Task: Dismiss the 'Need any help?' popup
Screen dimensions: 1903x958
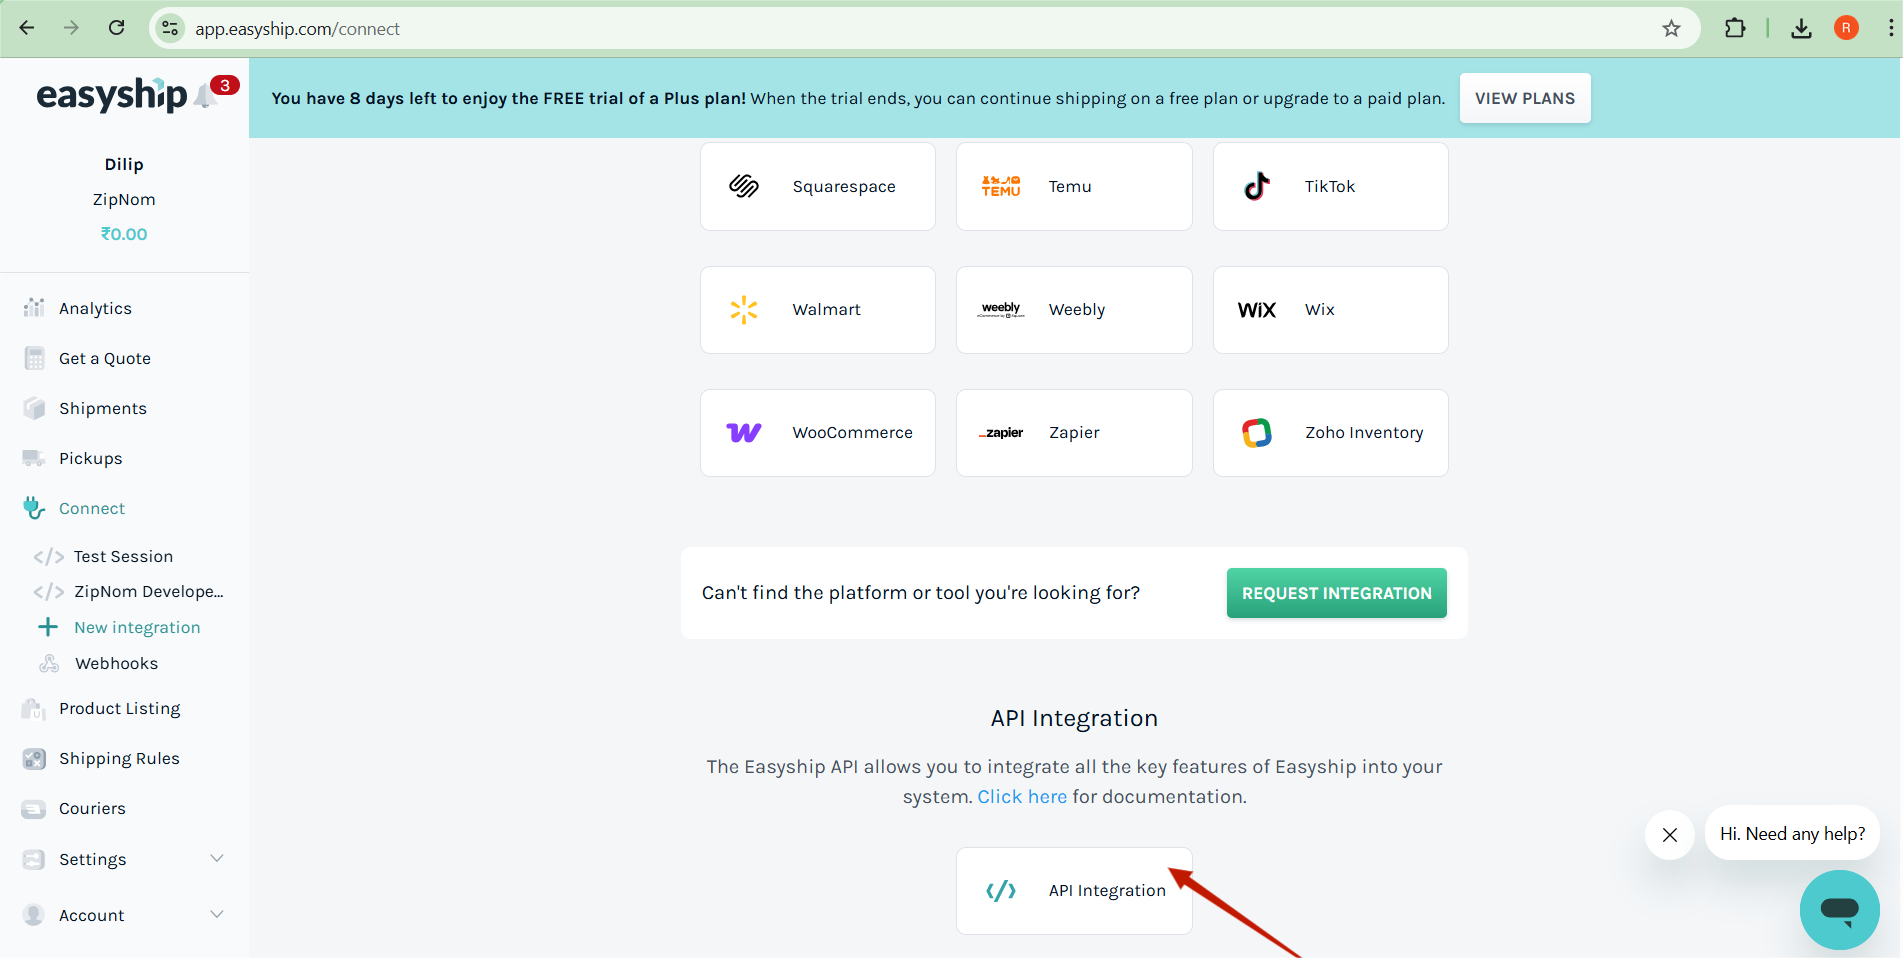Action: [x=1669, y=835]
